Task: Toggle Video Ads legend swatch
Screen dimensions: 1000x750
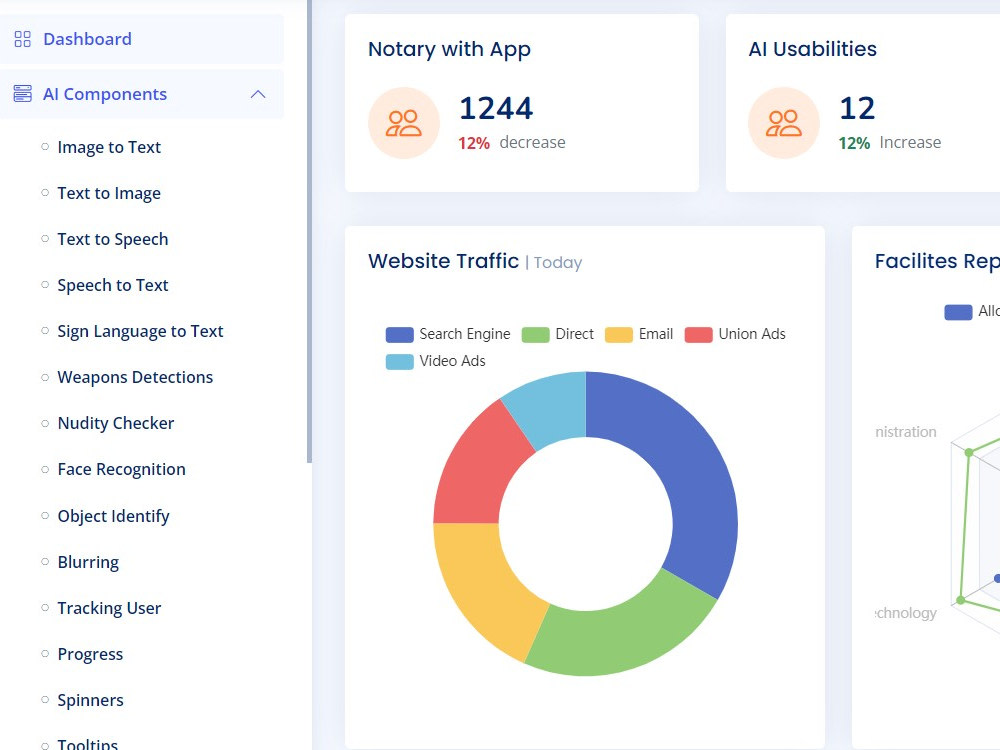Action: click(x=399, y=362)
